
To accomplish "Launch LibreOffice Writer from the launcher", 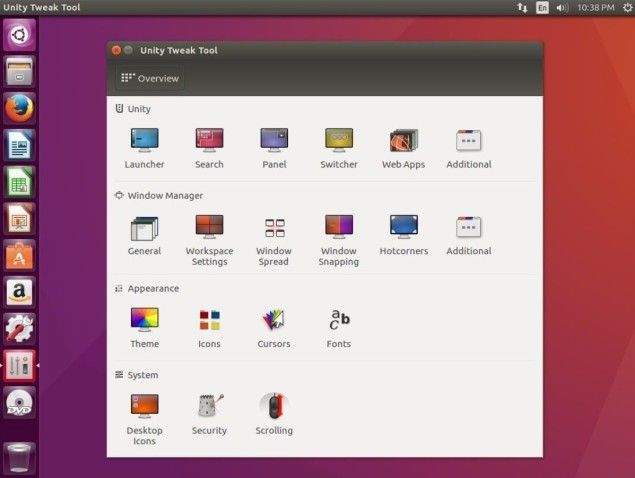I will coord(19,145).
